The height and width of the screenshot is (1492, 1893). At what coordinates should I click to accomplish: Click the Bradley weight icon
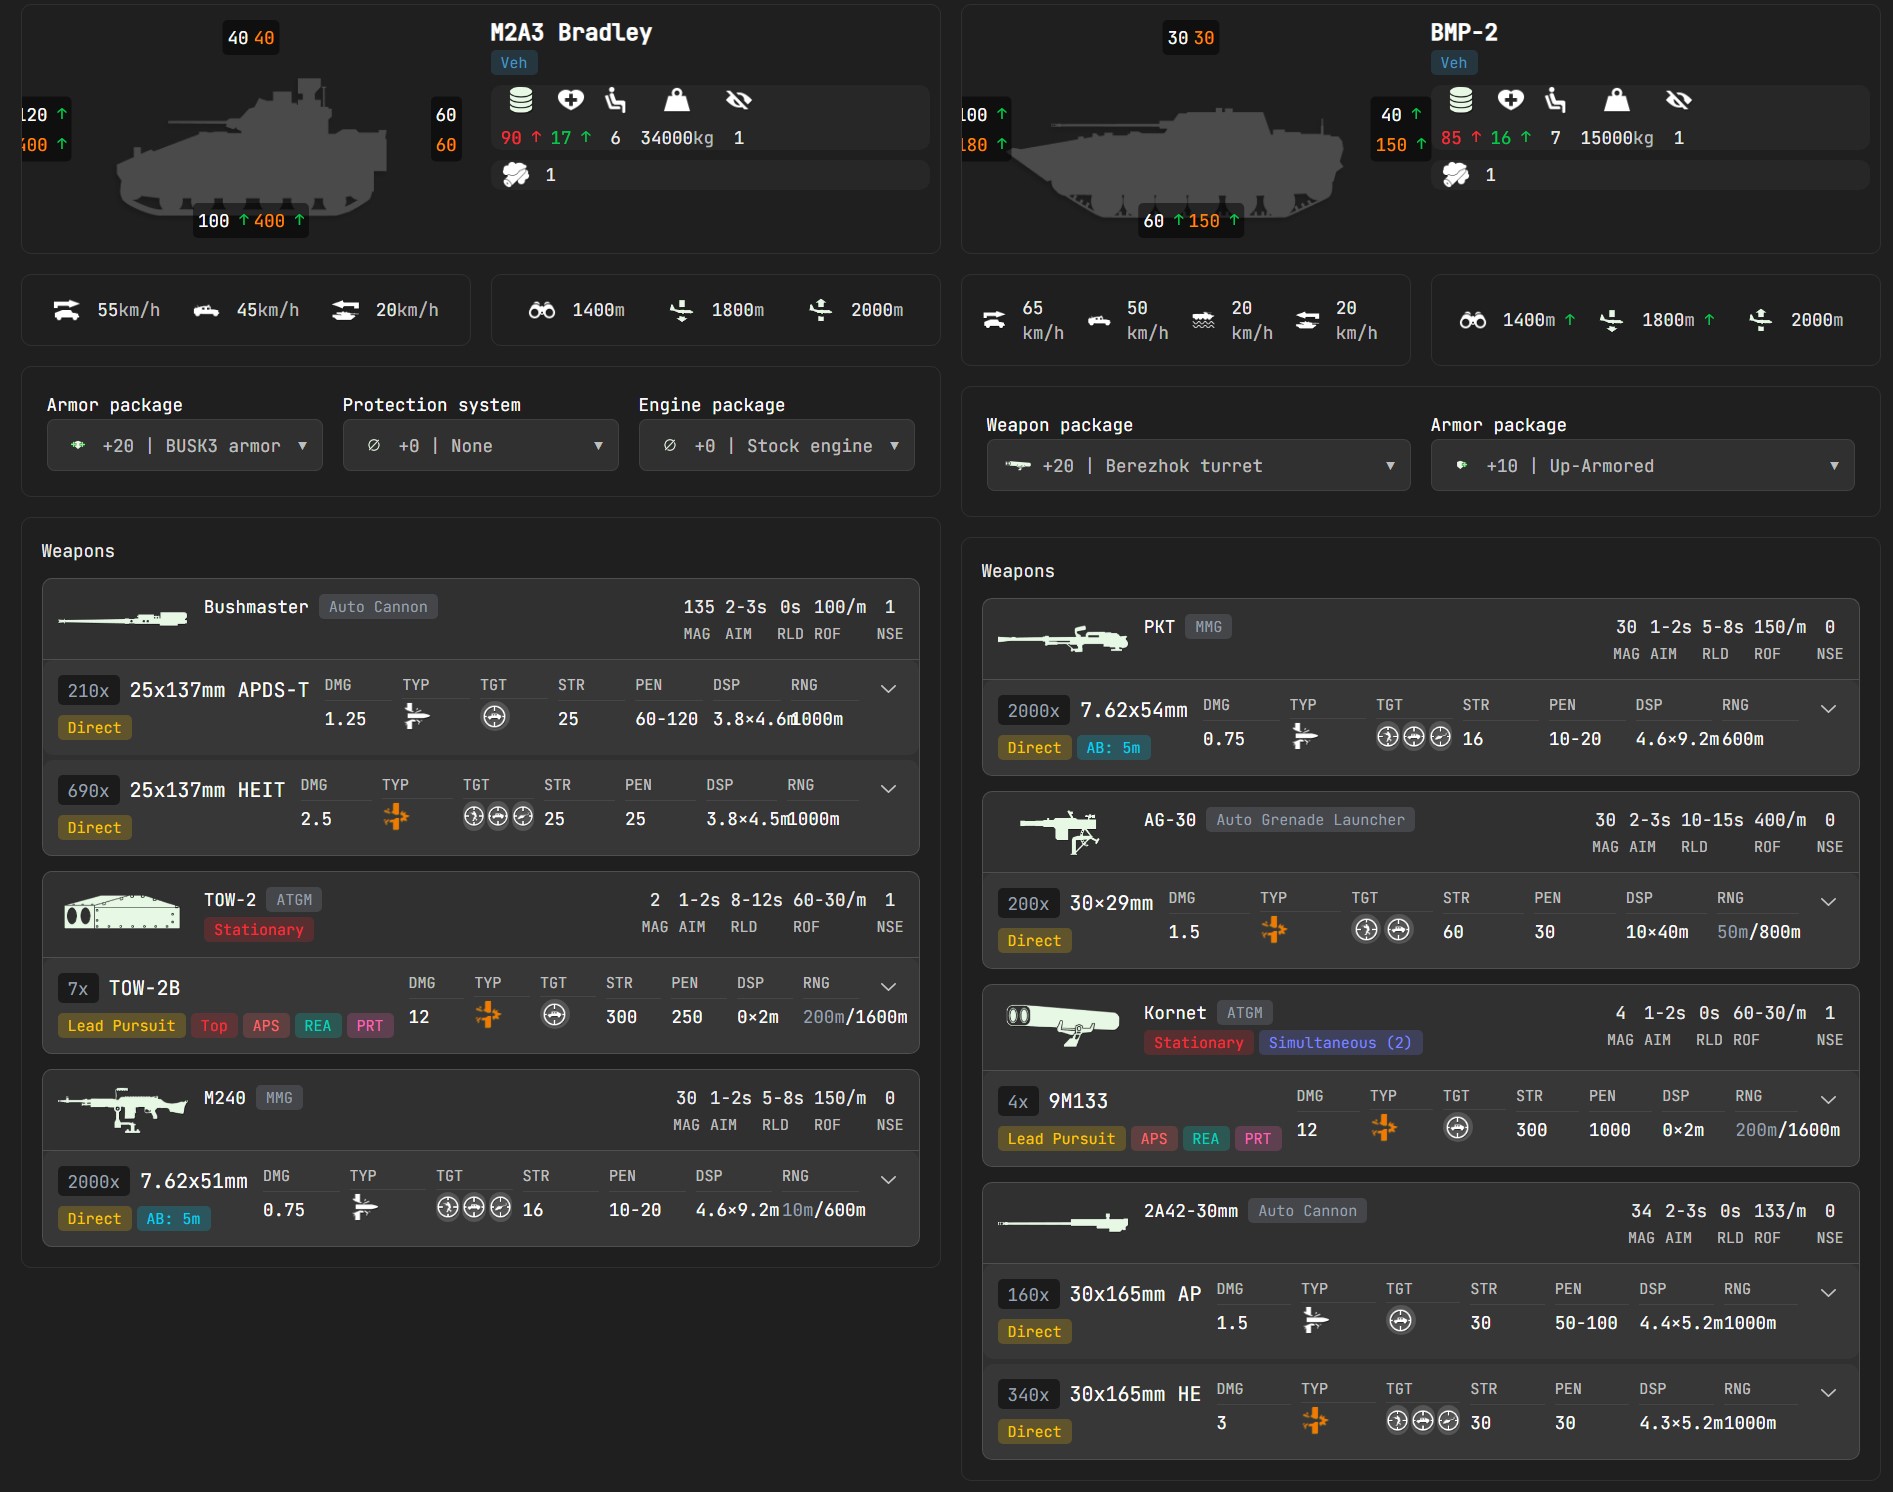(x=677, y=100)
